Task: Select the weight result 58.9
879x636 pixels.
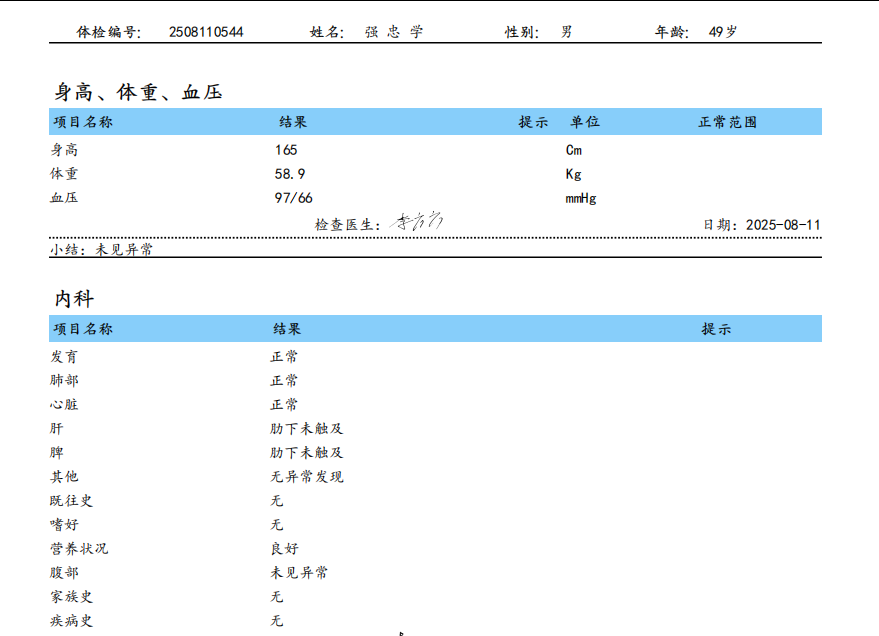Action: coord(290,174)
